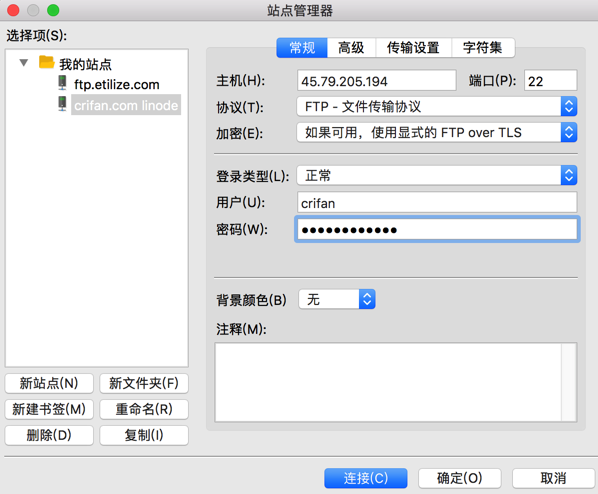Close the 站点管理器 window with the red button
Screen dimensions: 598x494
click(x=13, y=10)
